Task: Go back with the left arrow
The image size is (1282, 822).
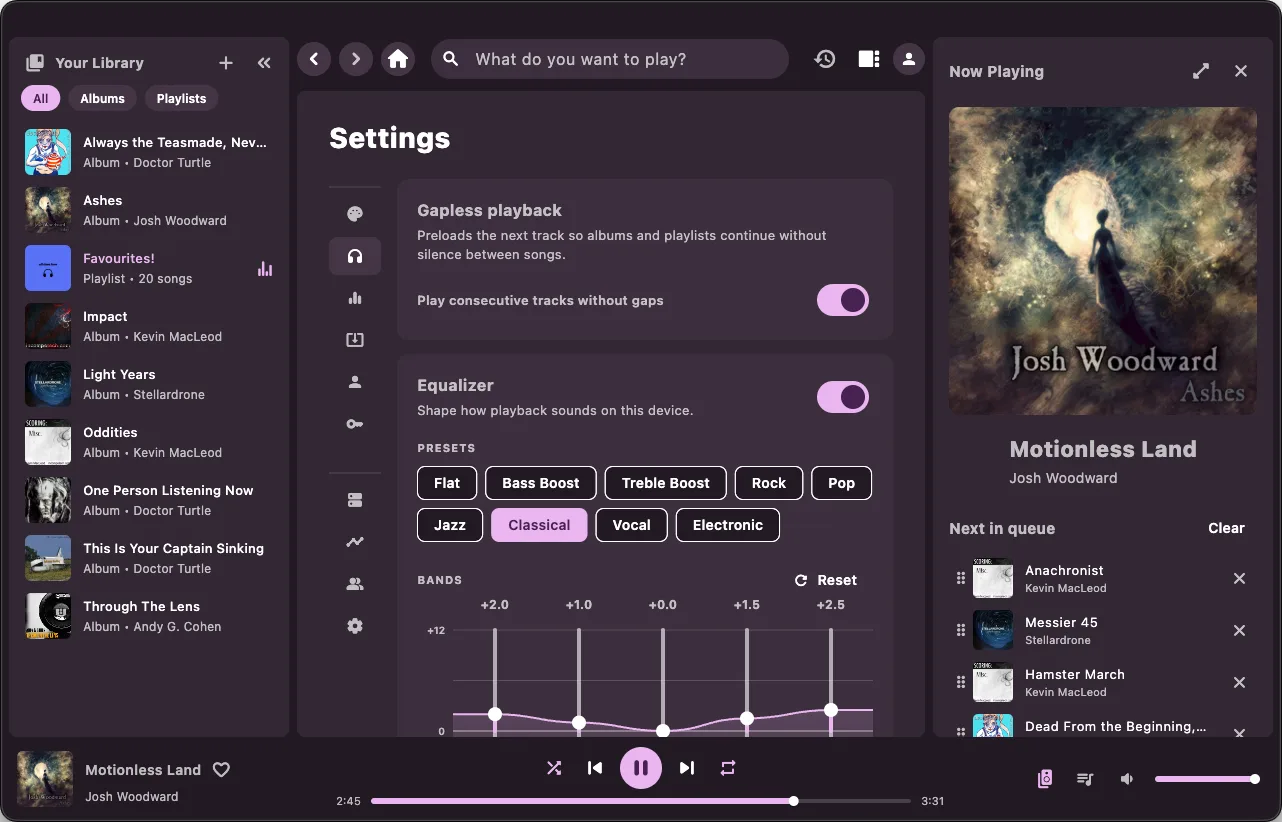Action: coord(314,59)
